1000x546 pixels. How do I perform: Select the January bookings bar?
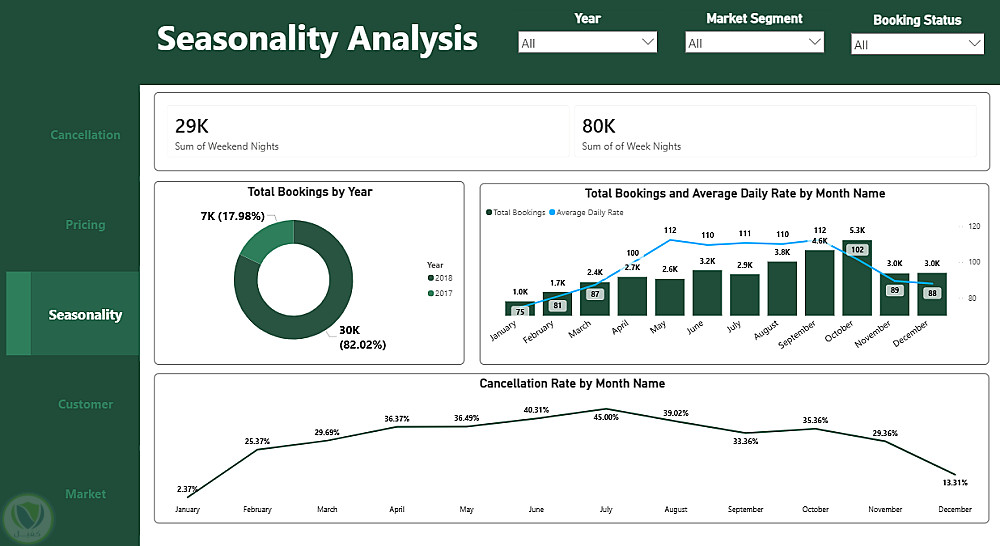click(x=520, y=309)
